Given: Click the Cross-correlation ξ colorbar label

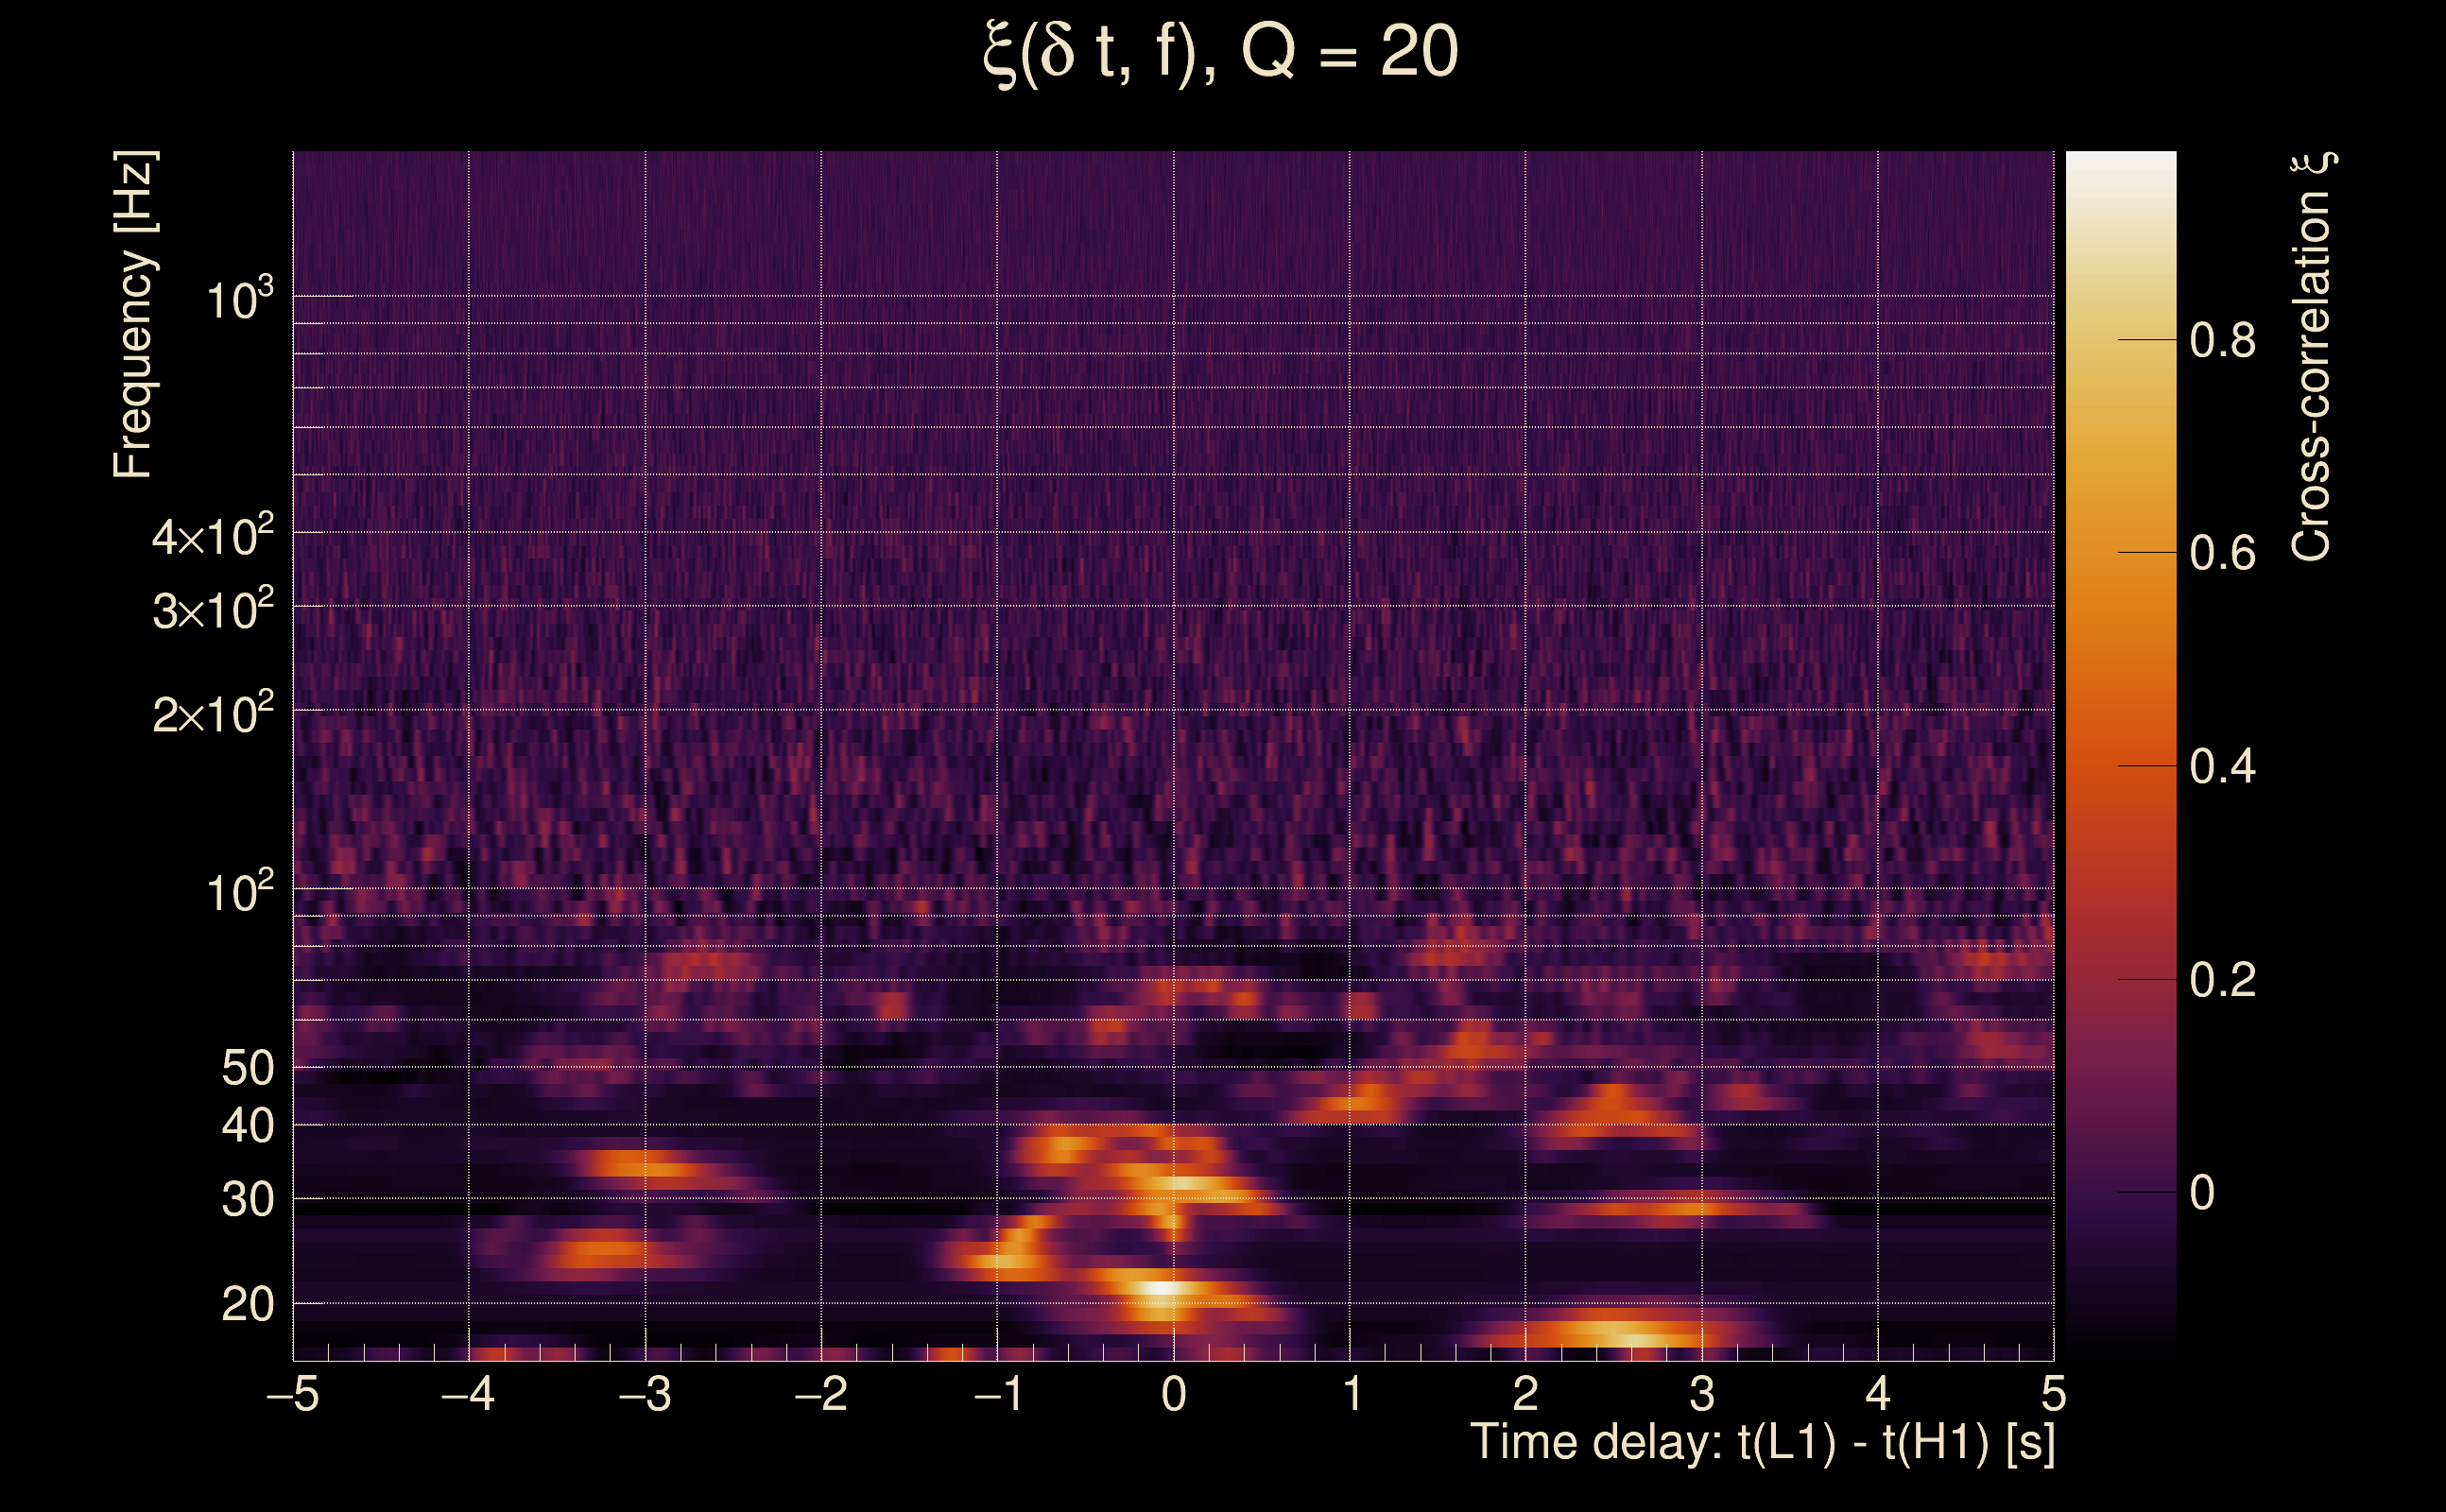Looking at the screenshot, I should (2313, 357).
